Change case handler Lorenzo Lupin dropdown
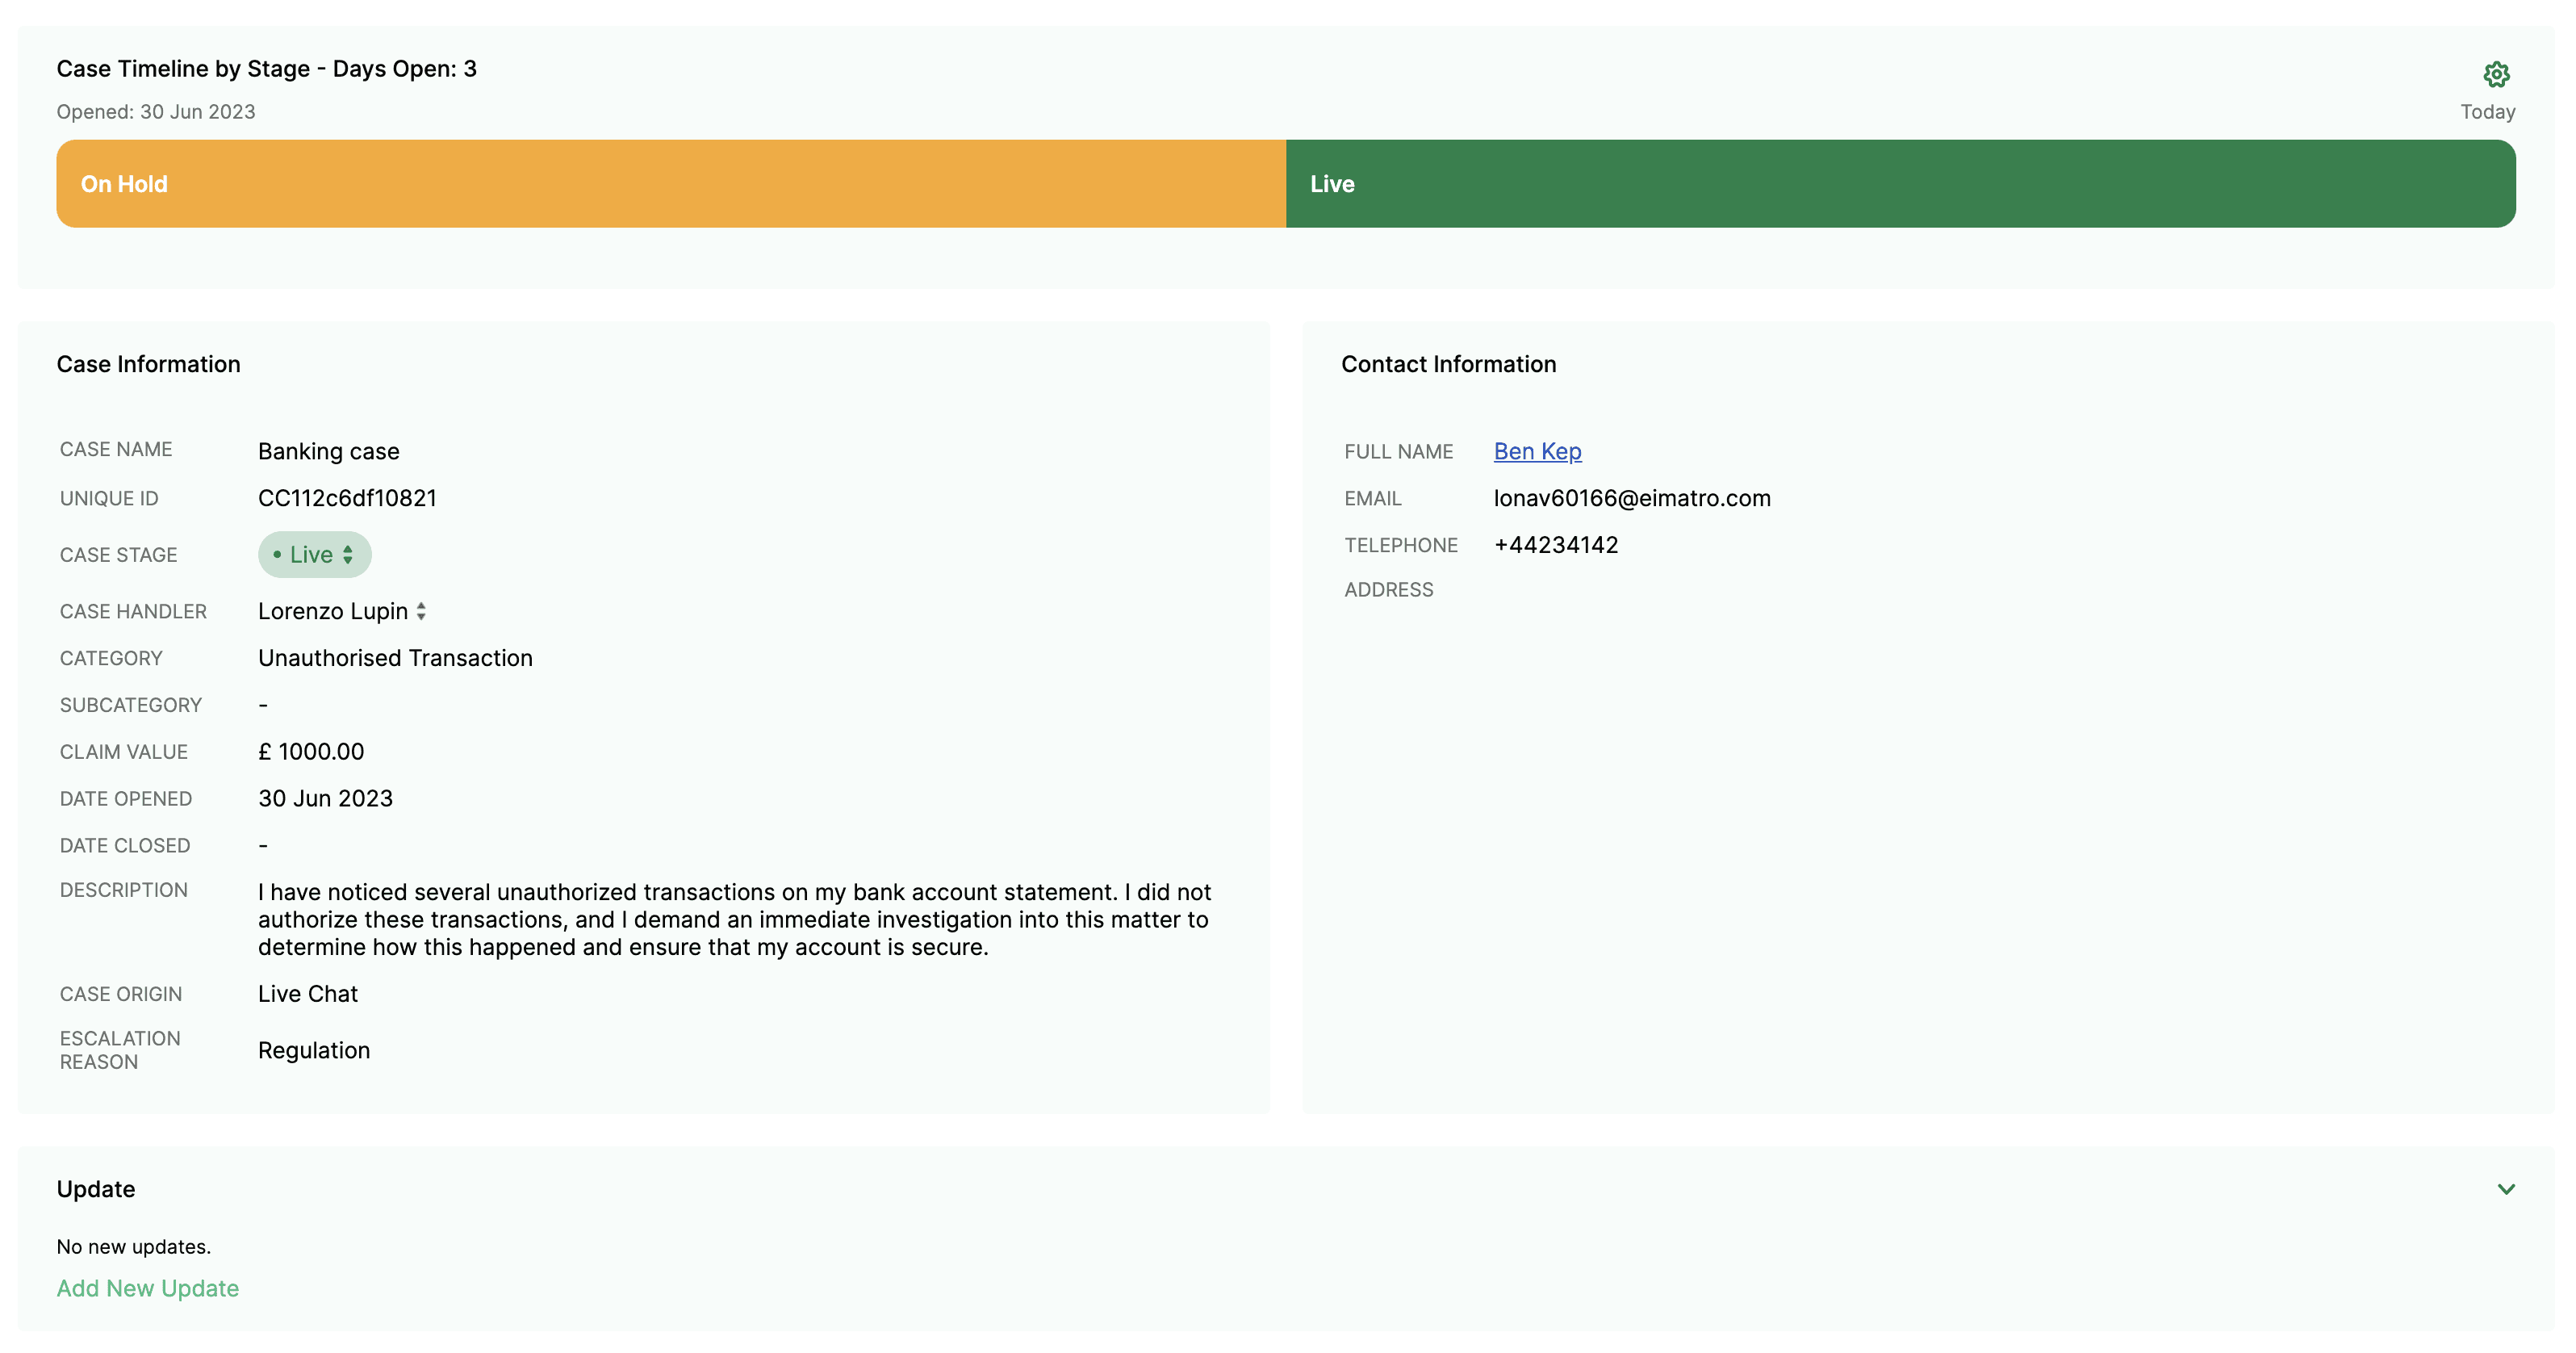Screen dimensions: 2576x1353 point(334,611)
